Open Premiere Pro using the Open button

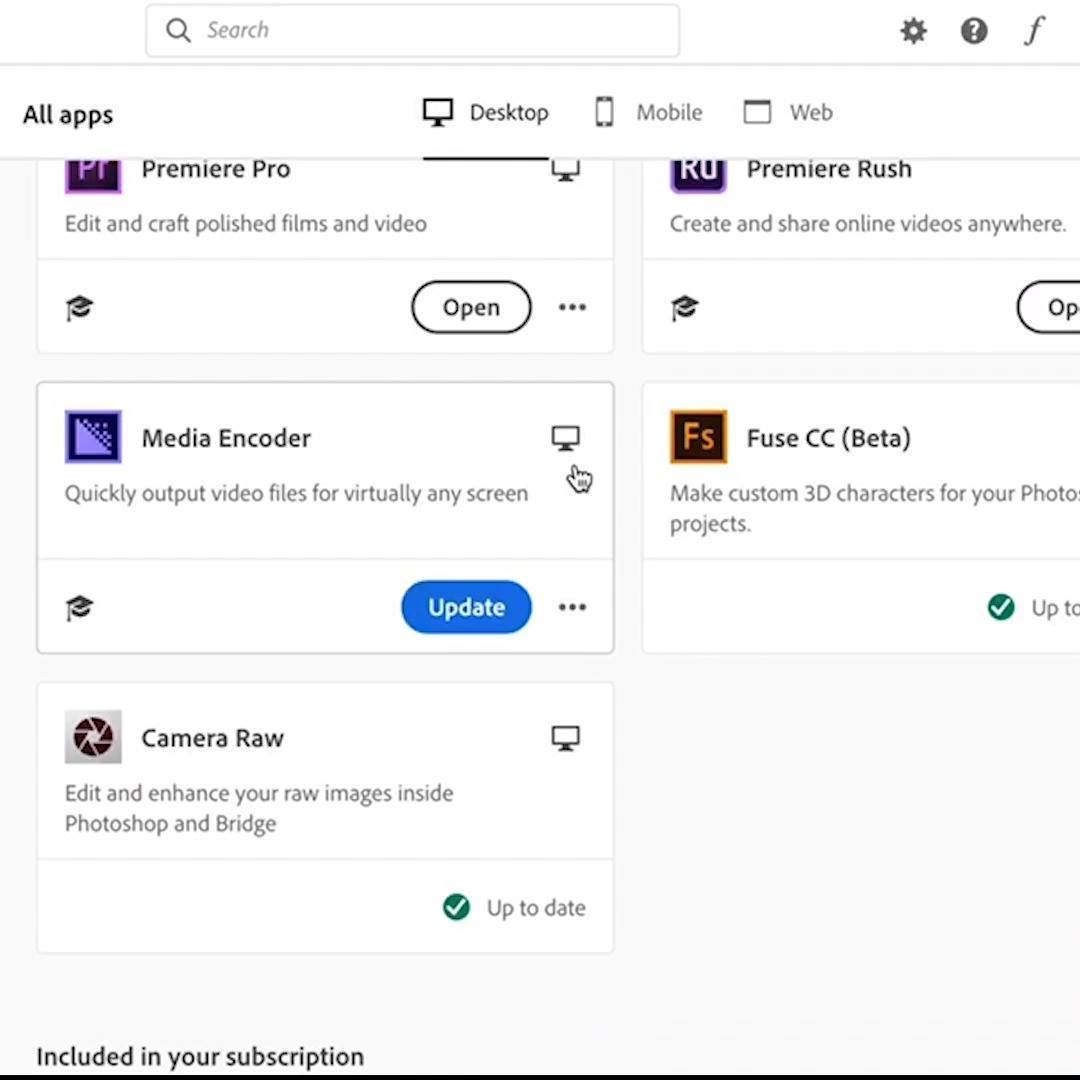(x=471, y=307)
